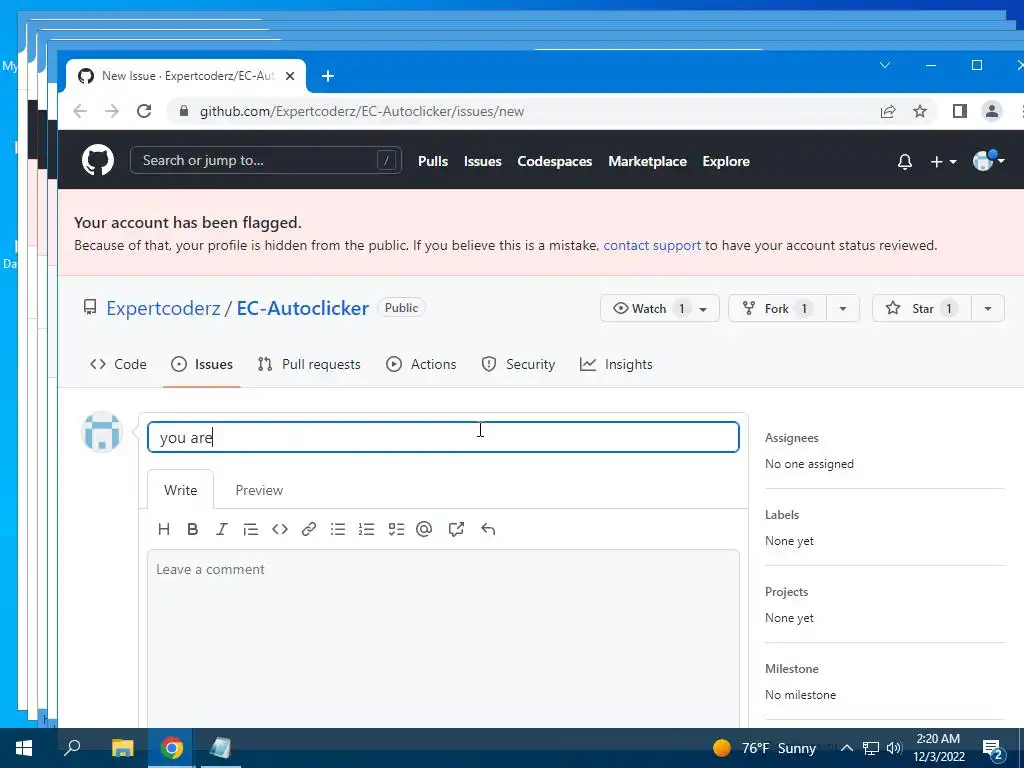Open the Assignees sidebar section
Screen dimensions: 1024x768
tap(792, 438)
